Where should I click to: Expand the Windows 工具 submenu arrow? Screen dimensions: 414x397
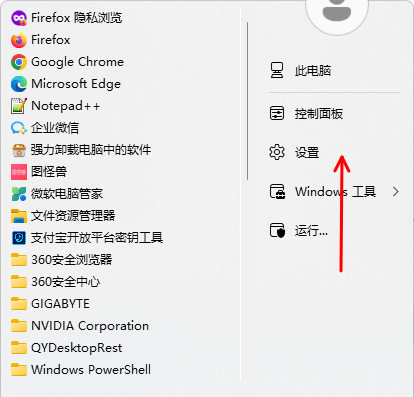tap(396, 192)
